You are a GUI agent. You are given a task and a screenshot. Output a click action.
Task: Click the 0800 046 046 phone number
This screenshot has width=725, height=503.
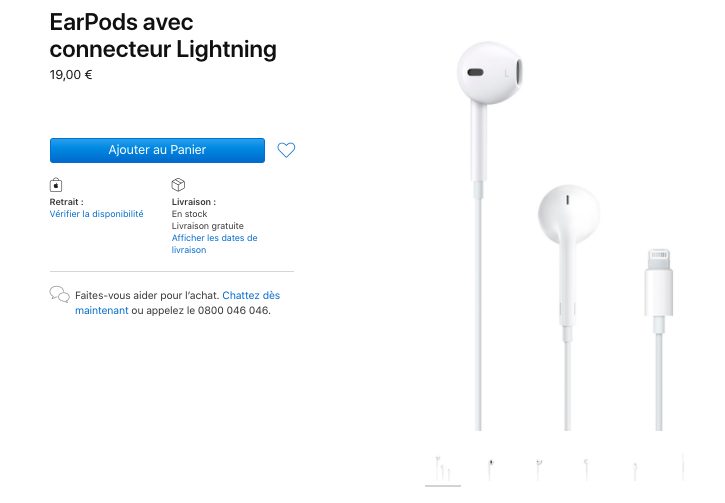coord(233,310)
